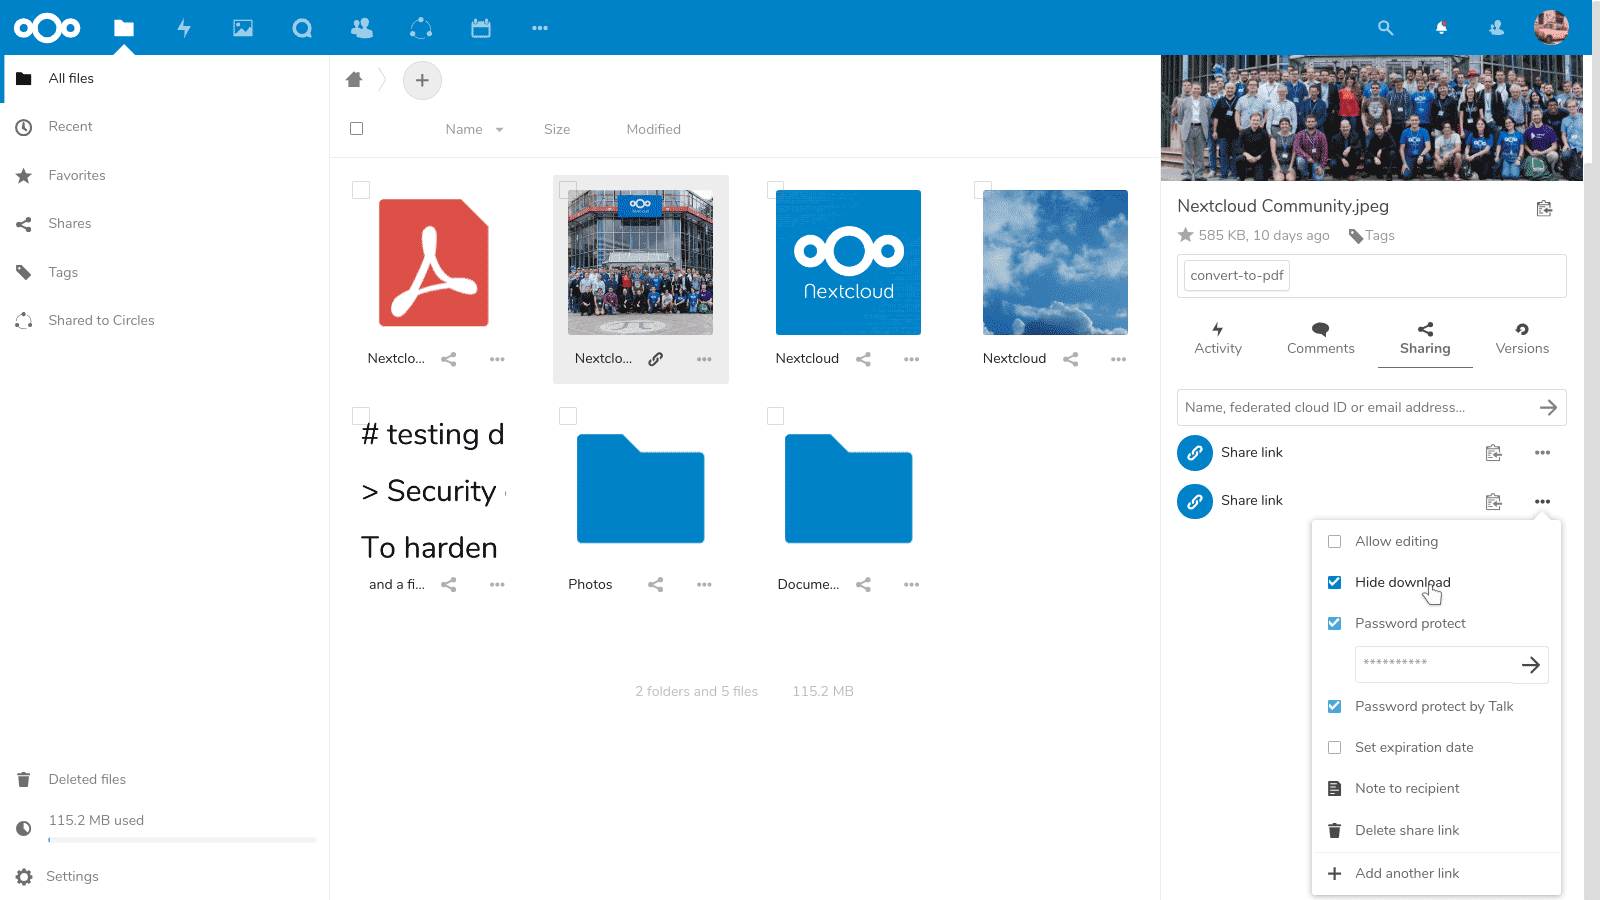Open the Activity app from the top bar
Screen dimensions: 1600x900
184,28
